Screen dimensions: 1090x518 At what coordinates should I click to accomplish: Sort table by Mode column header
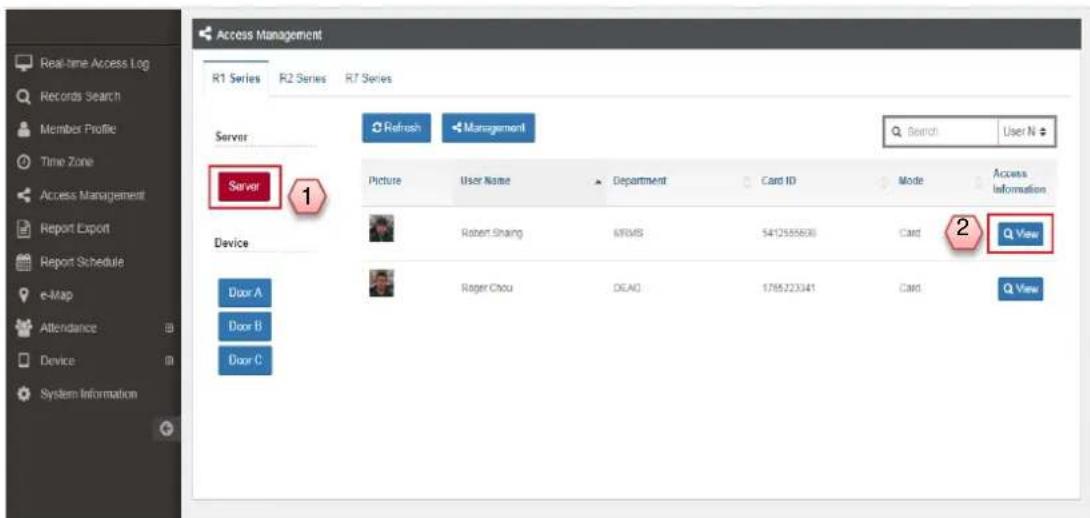pyautogui.click(x=911, y=181)
